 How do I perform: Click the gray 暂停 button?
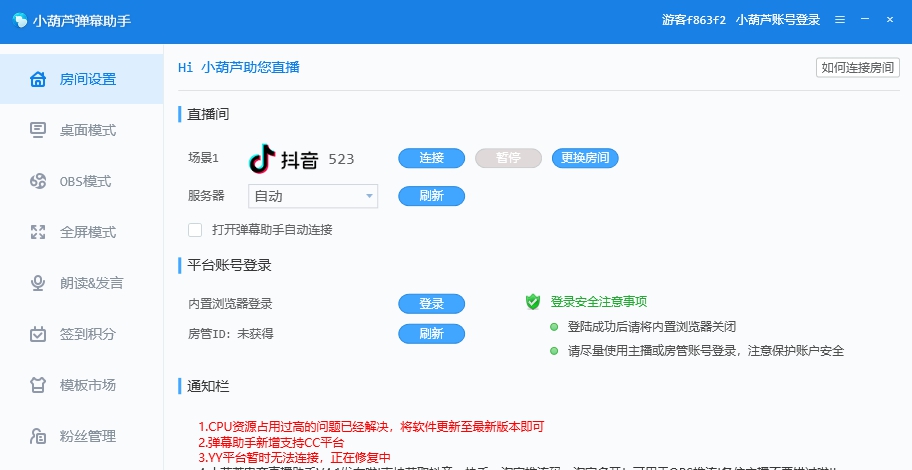[508, 158]
